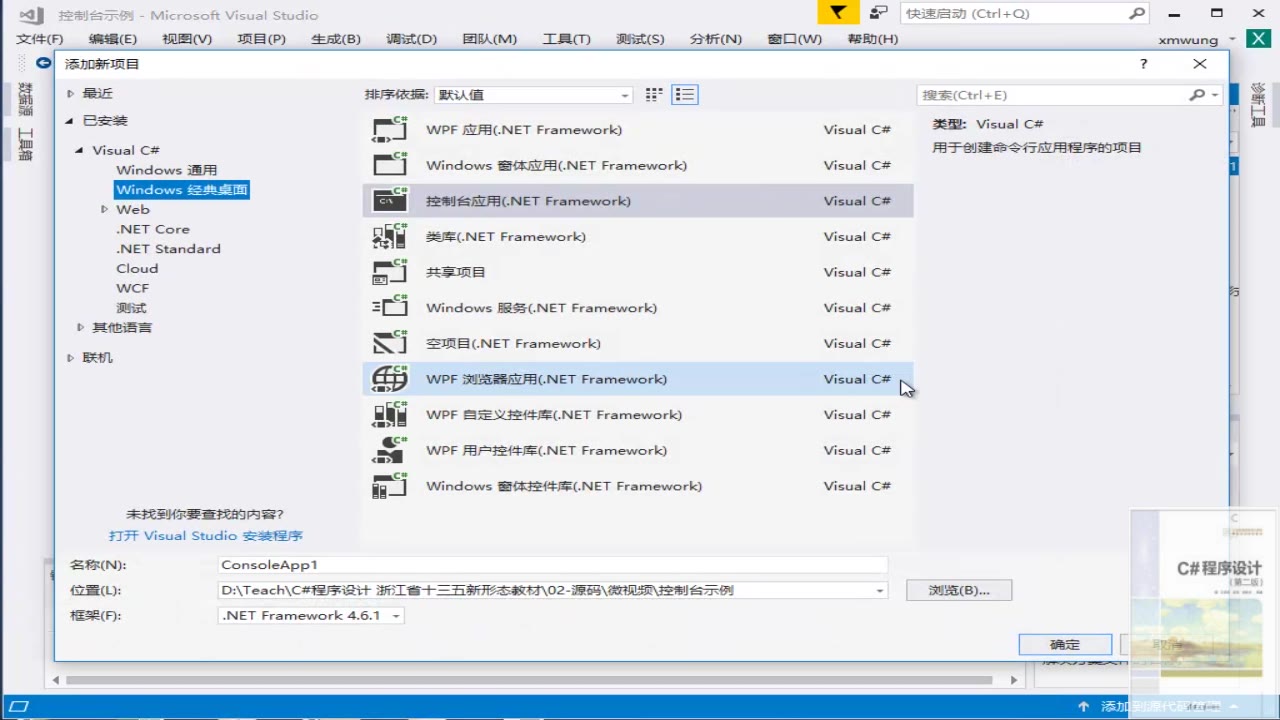The height and width of the screenshot is (720, 1280).
Task: Click the navigate backward toolbar arrow
Action: click(44, 62)
